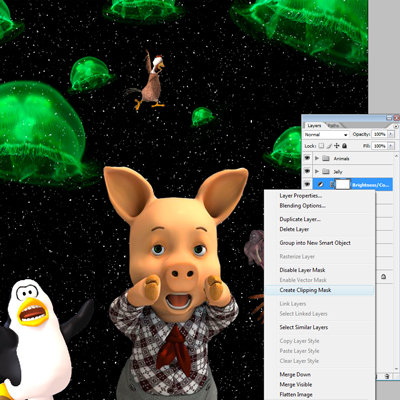Choose Duplicate Layer menu entry
The width and height of the screenshot is (400, 400).
click(x=300, y=219)
